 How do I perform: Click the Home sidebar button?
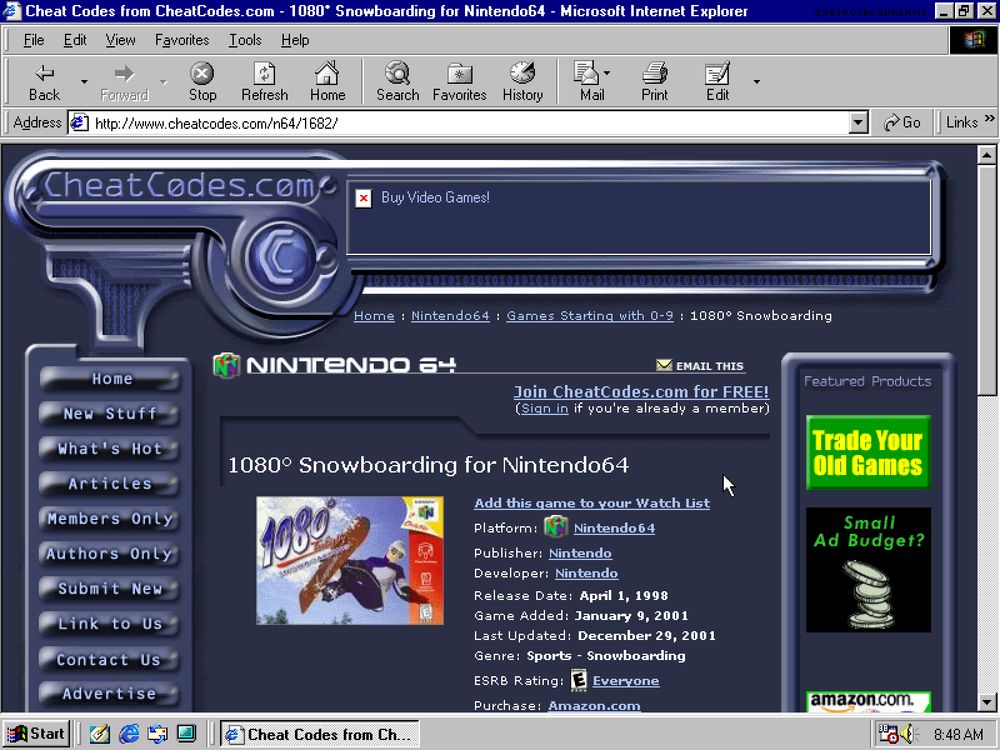click(110, 379)
